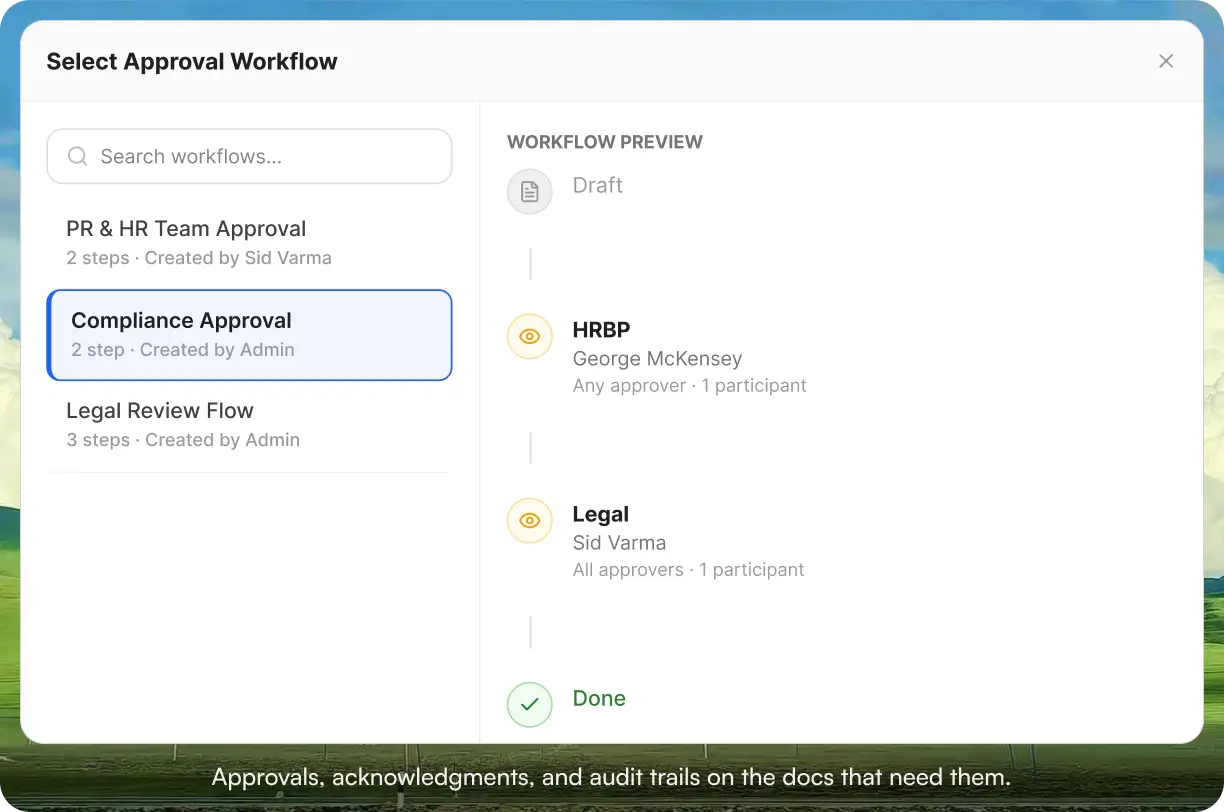
Task: Click the eye icon beside HRBP step
Action: pyautogui.click(x=530, y=337)
